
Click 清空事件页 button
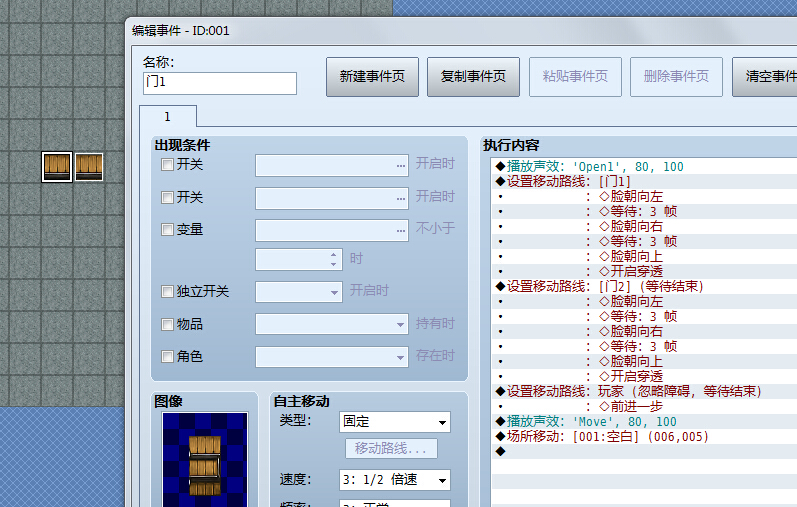[x=764, y=77]
